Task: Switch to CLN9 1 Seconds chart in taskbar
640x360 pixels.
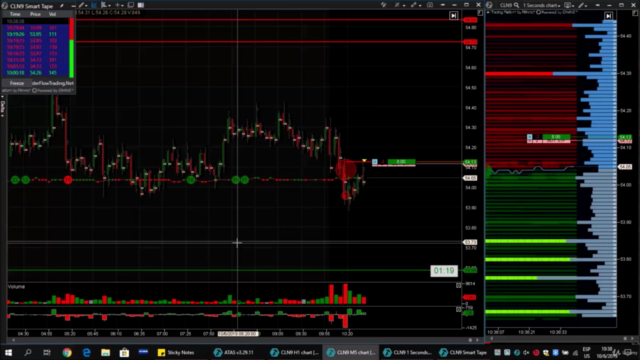Action: [x=407, y=352]
